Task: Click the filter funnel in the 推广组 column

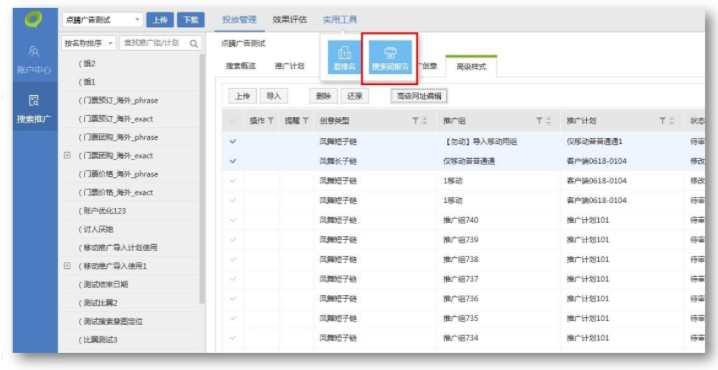Action: tap(539, 121)
